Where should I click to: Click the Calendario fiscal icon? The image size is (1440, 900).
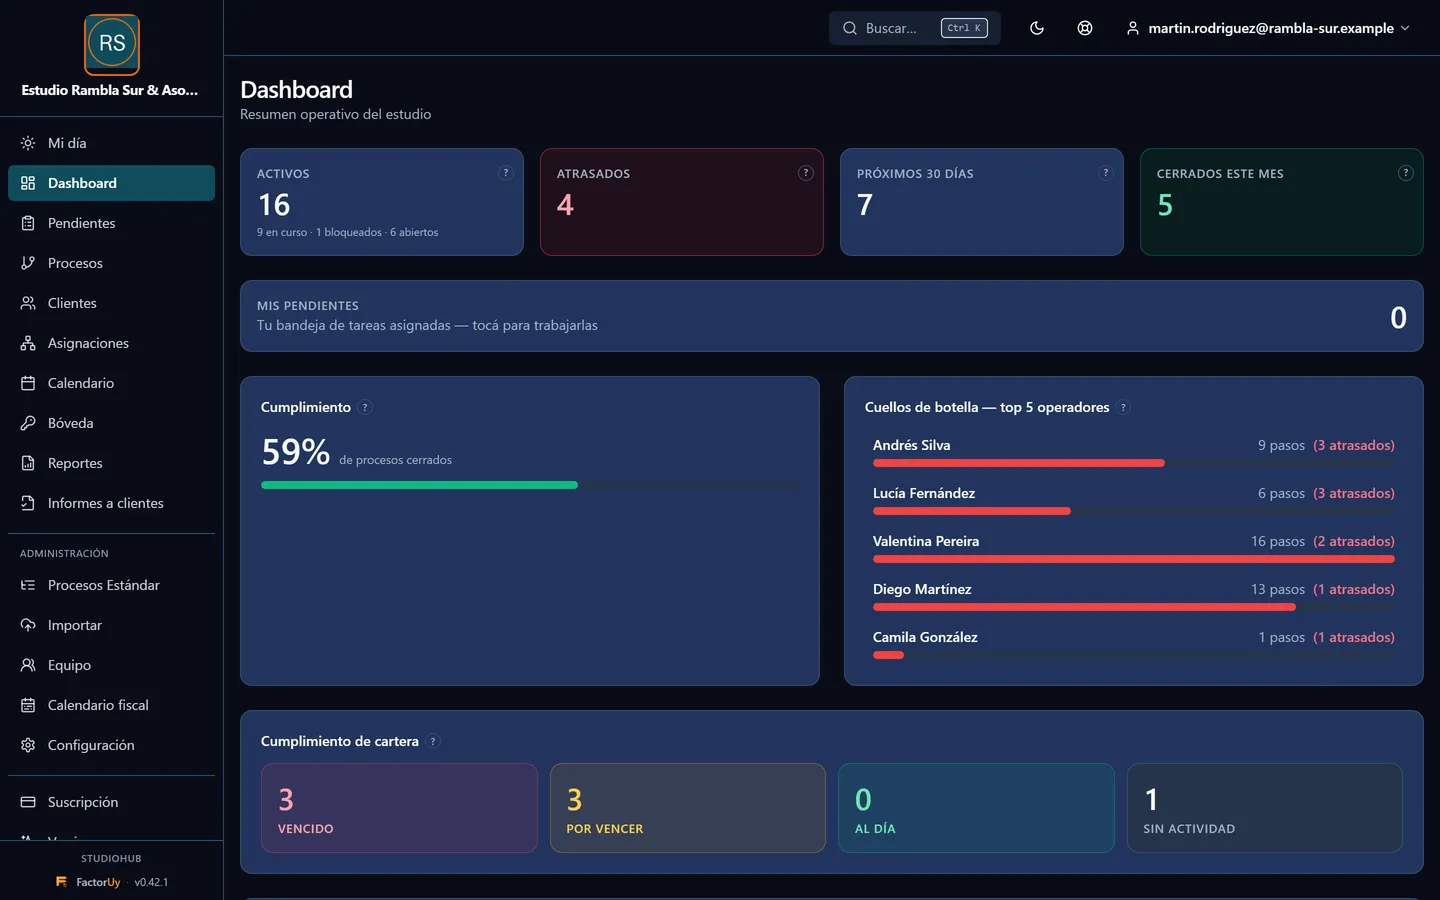coord(28,705)
